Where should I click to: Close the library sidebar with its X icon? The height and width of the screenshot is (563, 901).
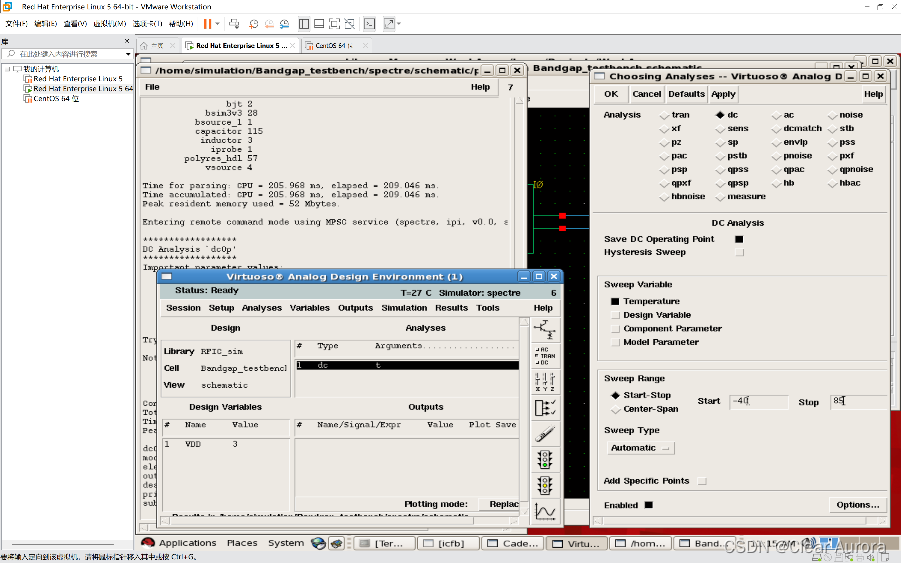click(x=127, y=41)
